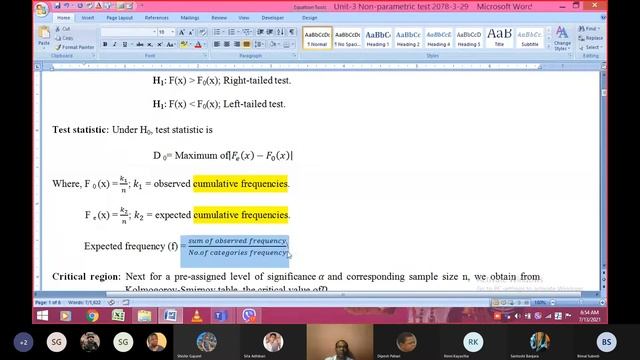Apply the Title style
This screenshot has width=640, height=360.
click(x=499, y=38)
